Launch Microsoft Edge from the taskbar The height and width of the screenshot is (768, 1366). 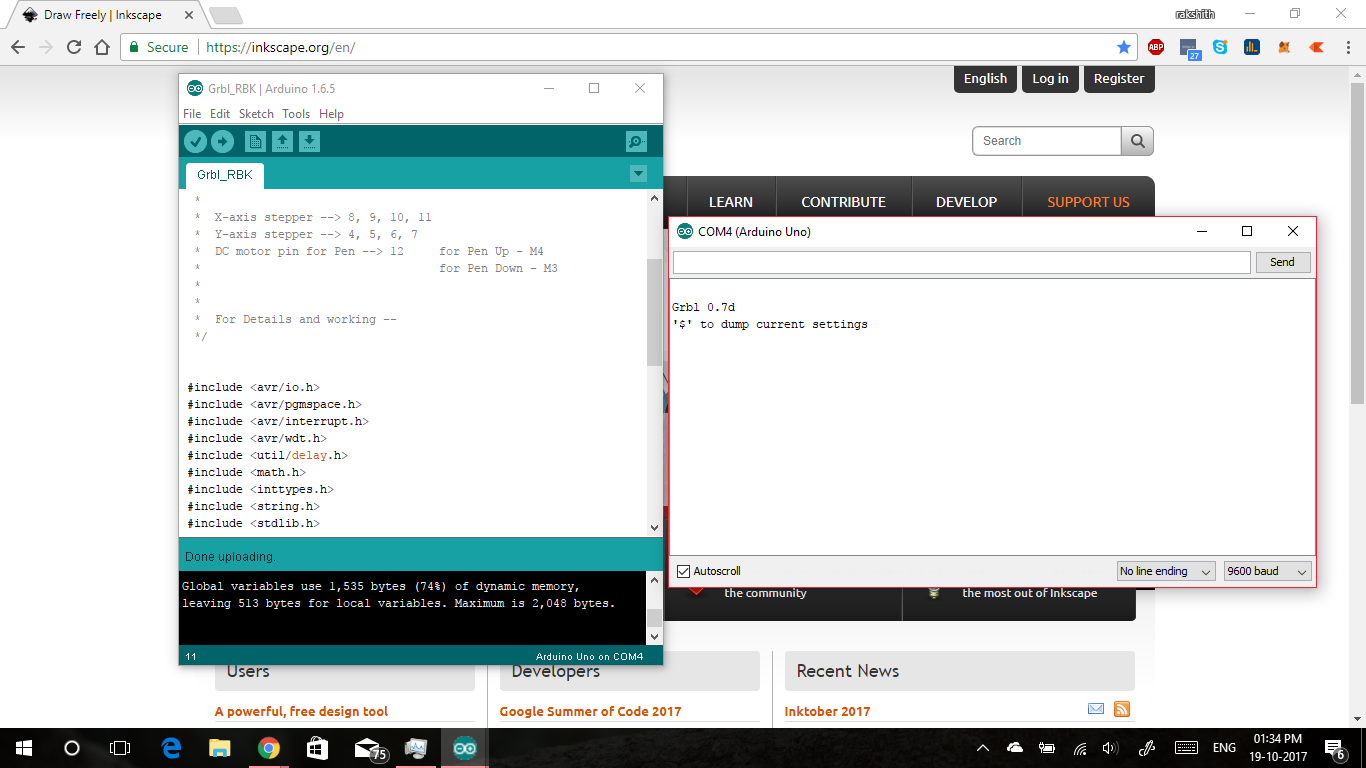pyautogui.click(x=172, y=748)
